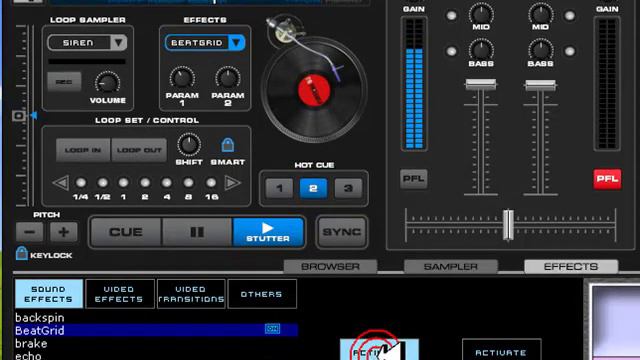Open the Video Transitions tab

(191, 294)
